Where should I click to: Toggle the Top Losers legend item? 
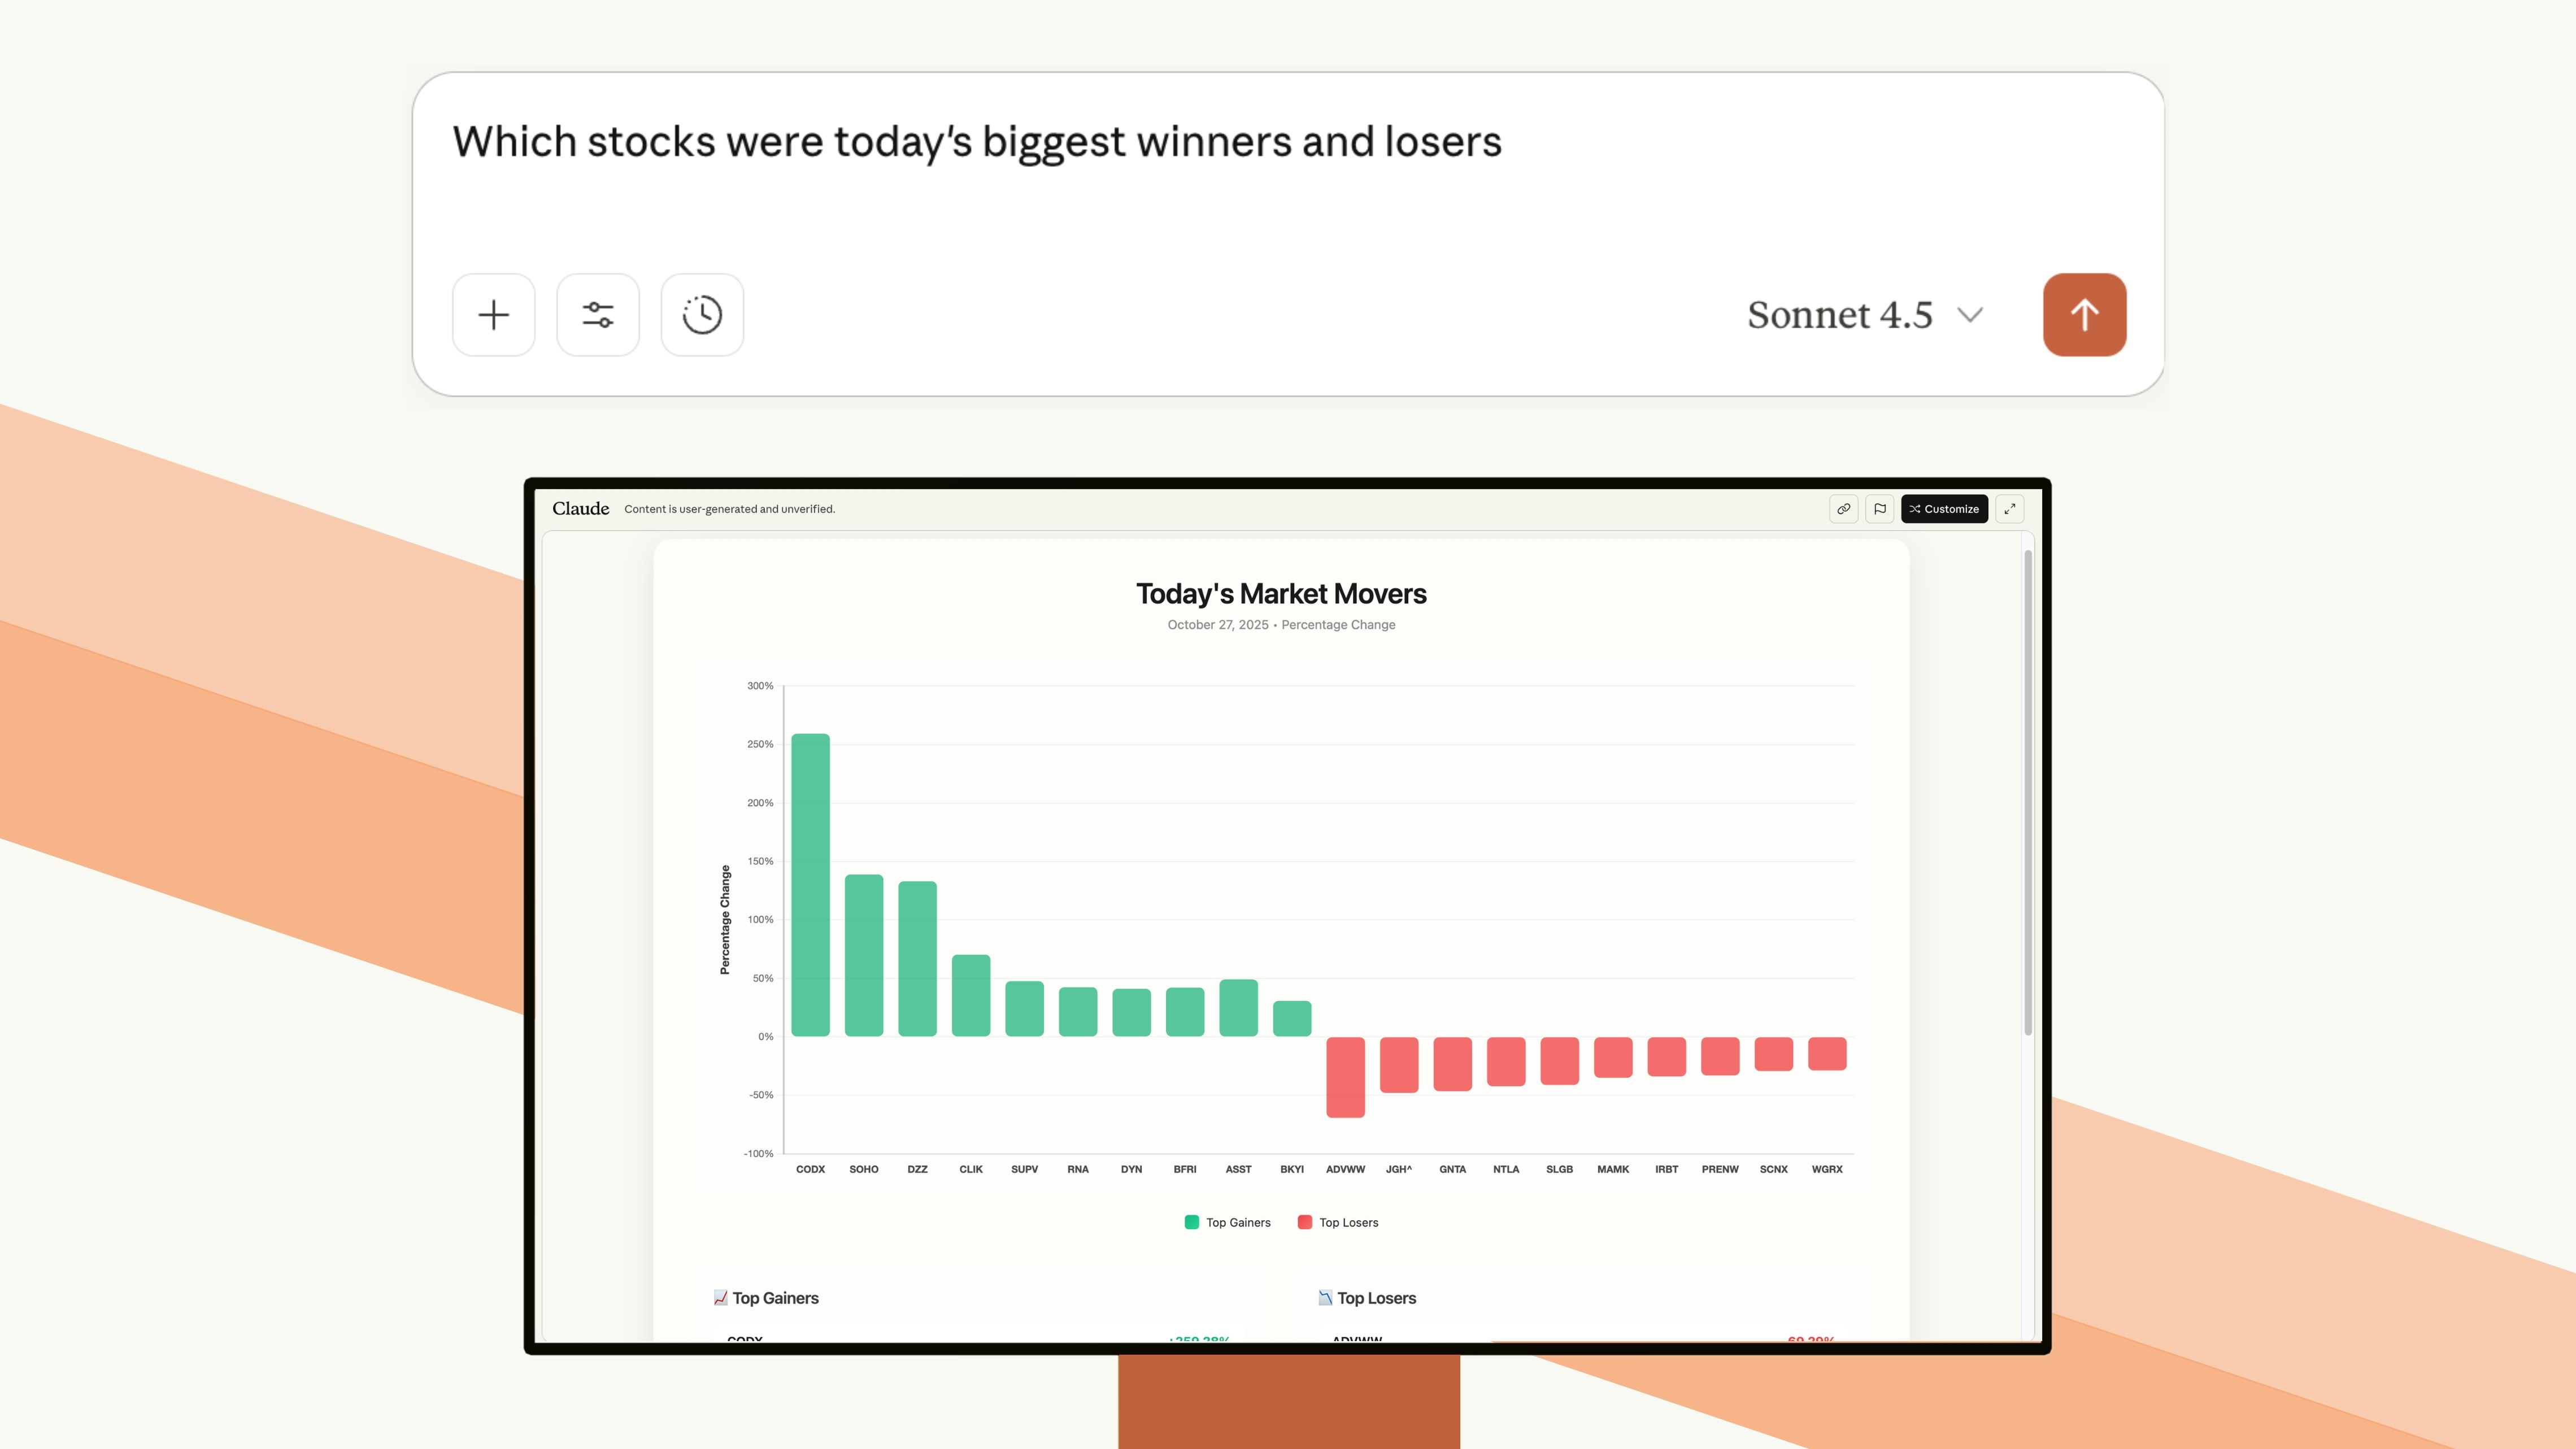pos(1348,1222)
